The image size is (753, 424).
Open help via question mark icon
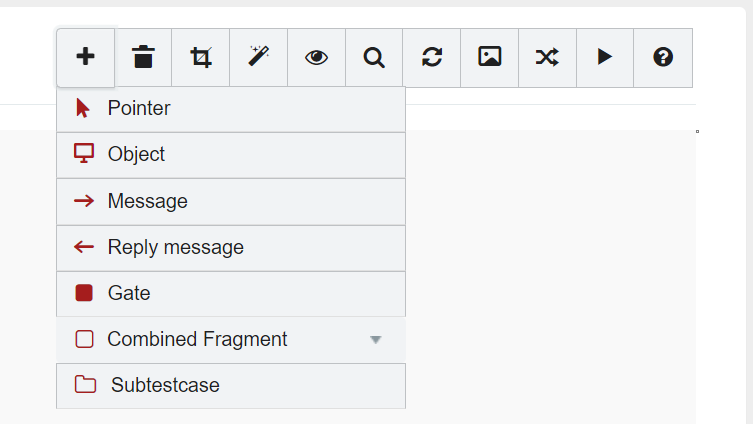click(x=662, y=57)
